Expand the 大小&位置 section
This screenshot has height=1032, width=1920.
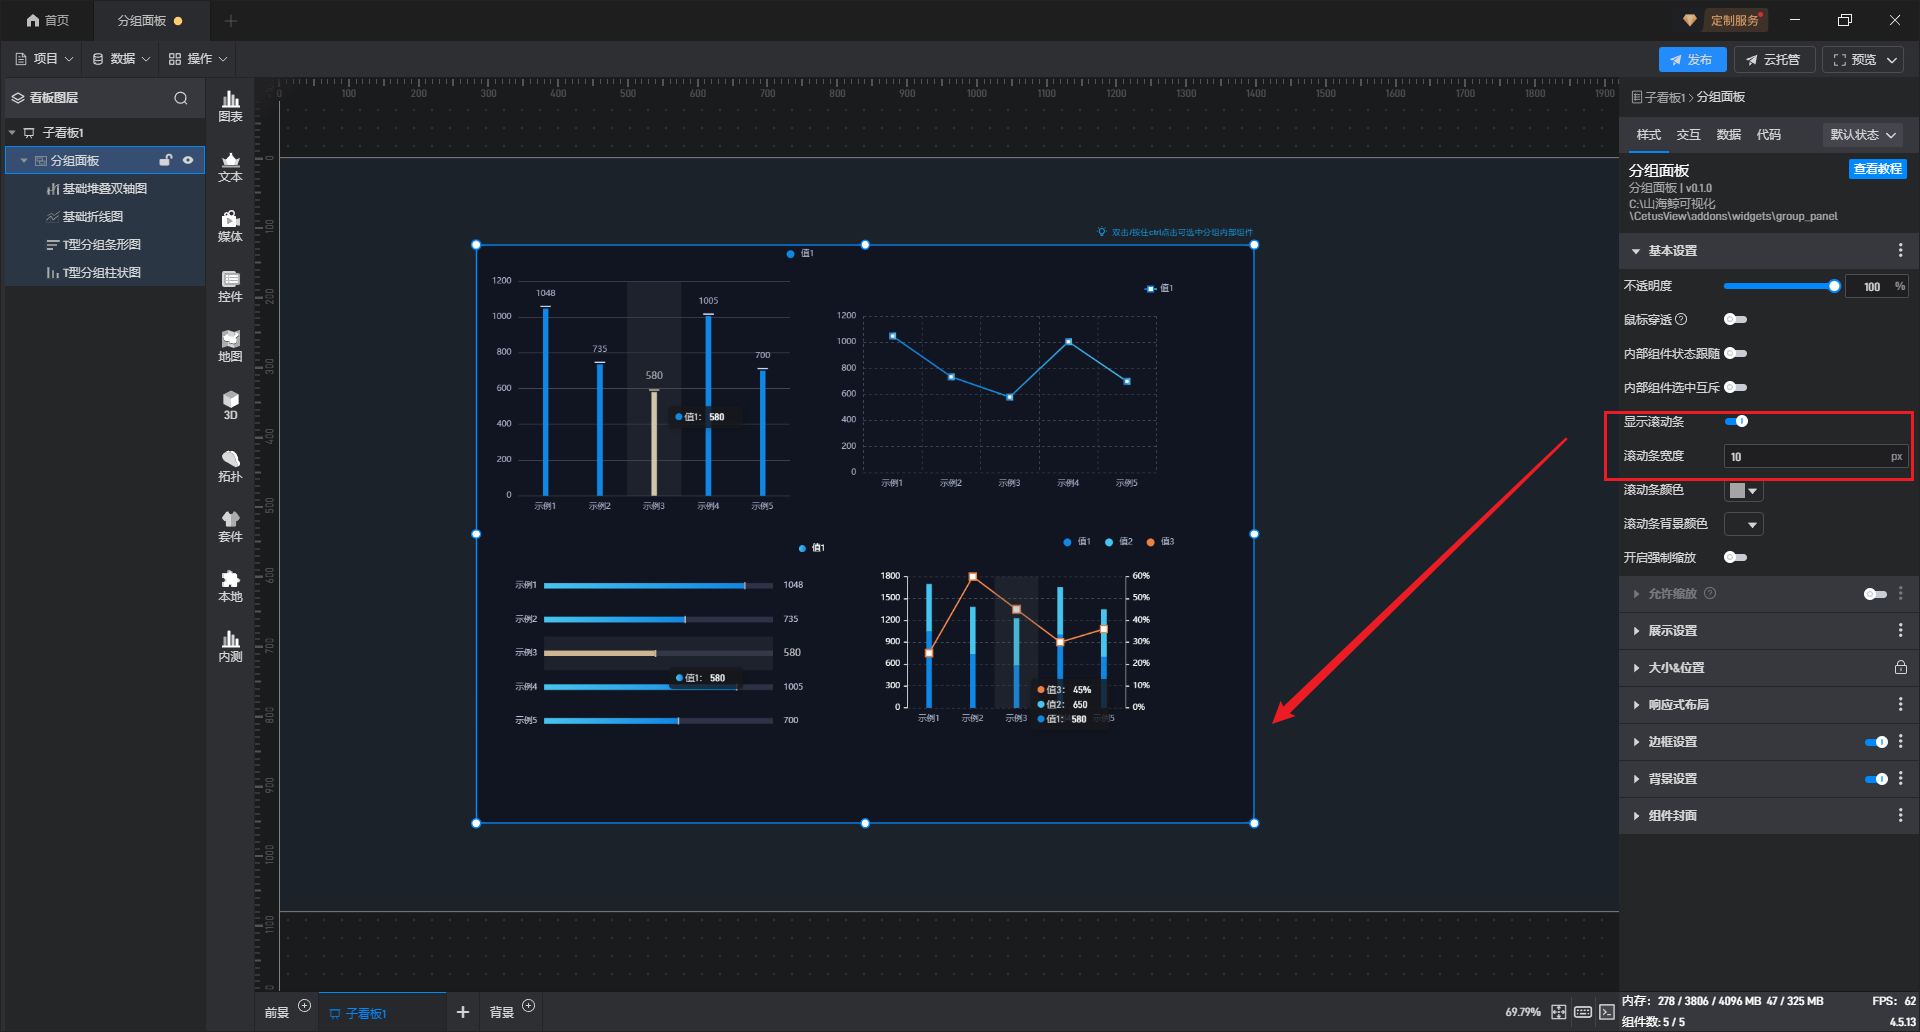[1676, 668]
